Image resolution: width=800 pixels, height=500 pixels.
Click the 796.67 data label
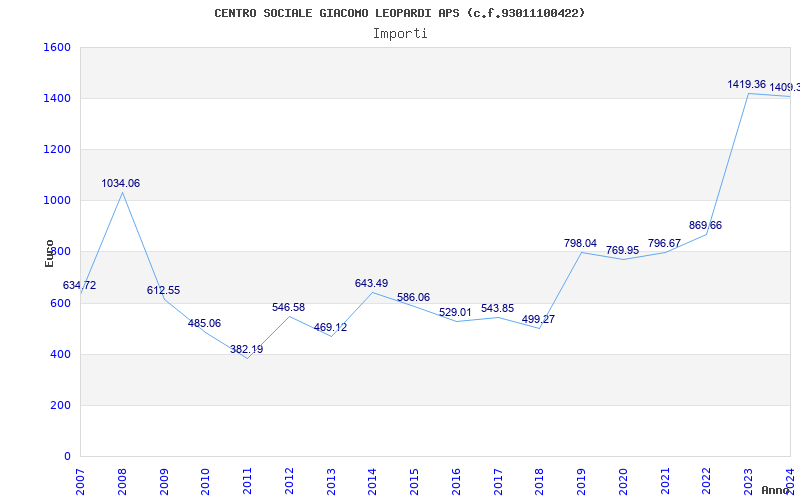coord(664,244)
